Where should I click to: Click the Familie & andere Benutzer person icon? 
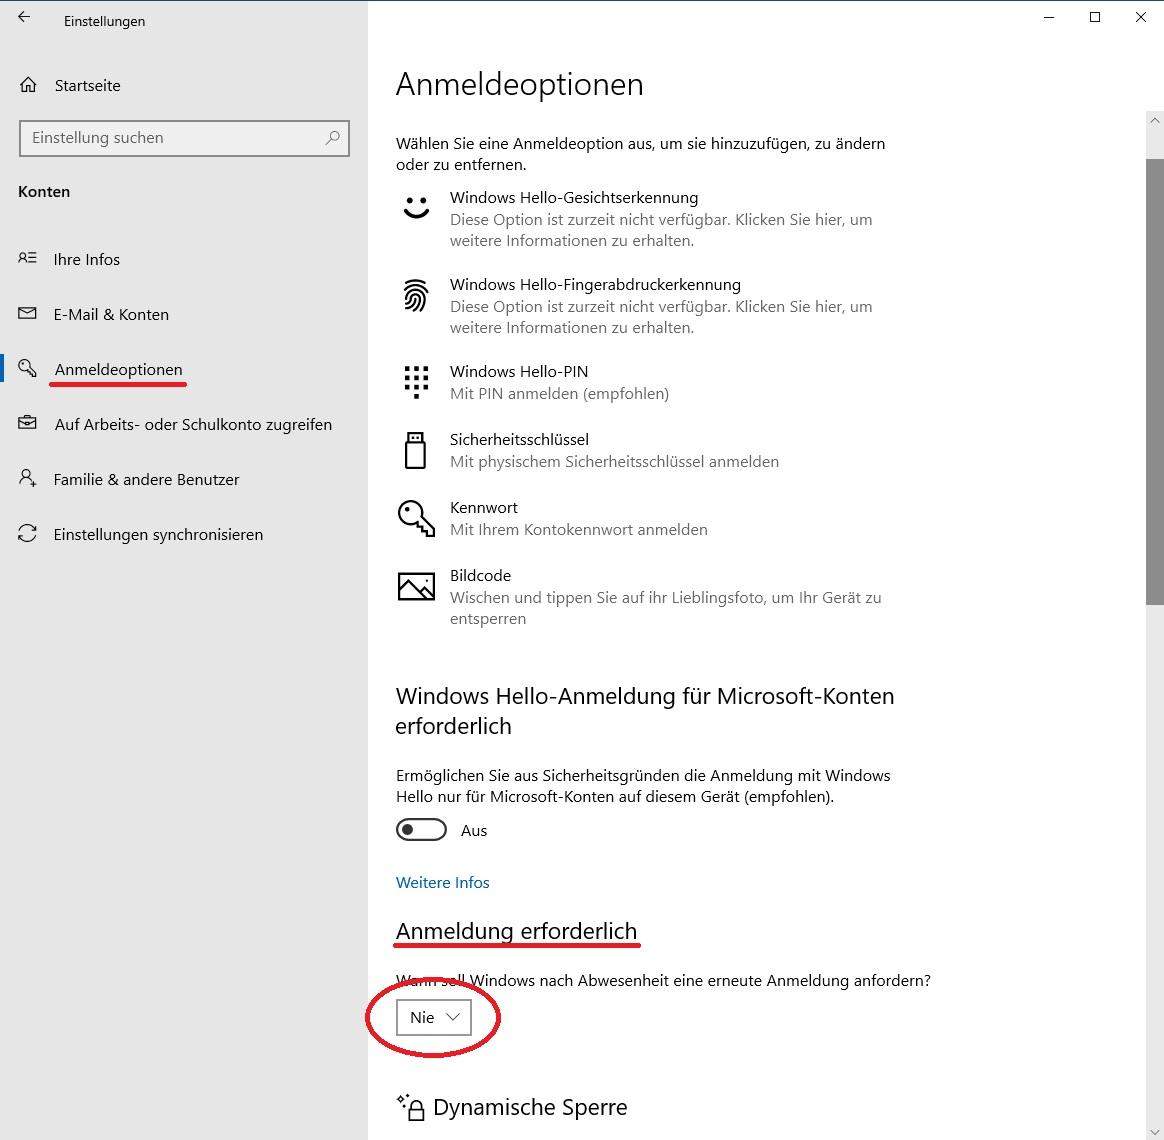tap(27, 478)
